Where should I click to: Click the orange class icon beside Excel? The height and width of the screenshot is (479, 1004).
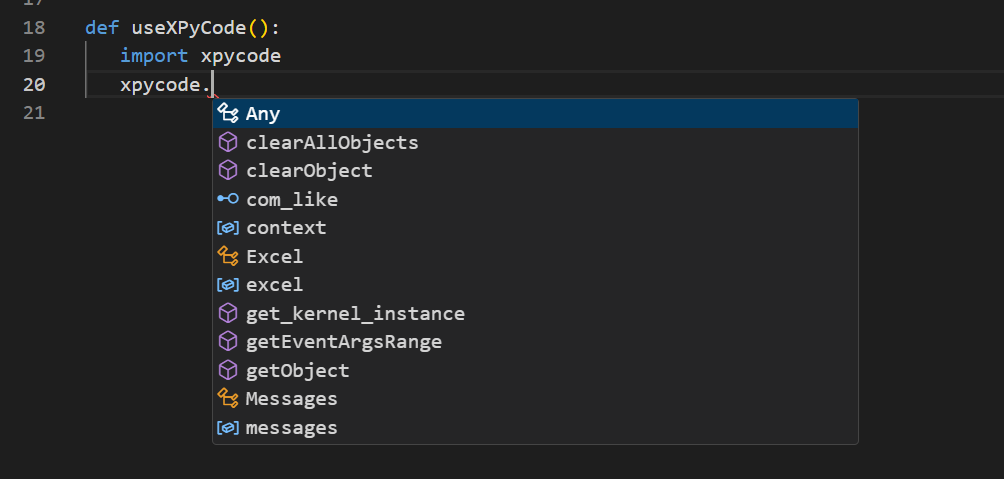click(x=228, y=256)
